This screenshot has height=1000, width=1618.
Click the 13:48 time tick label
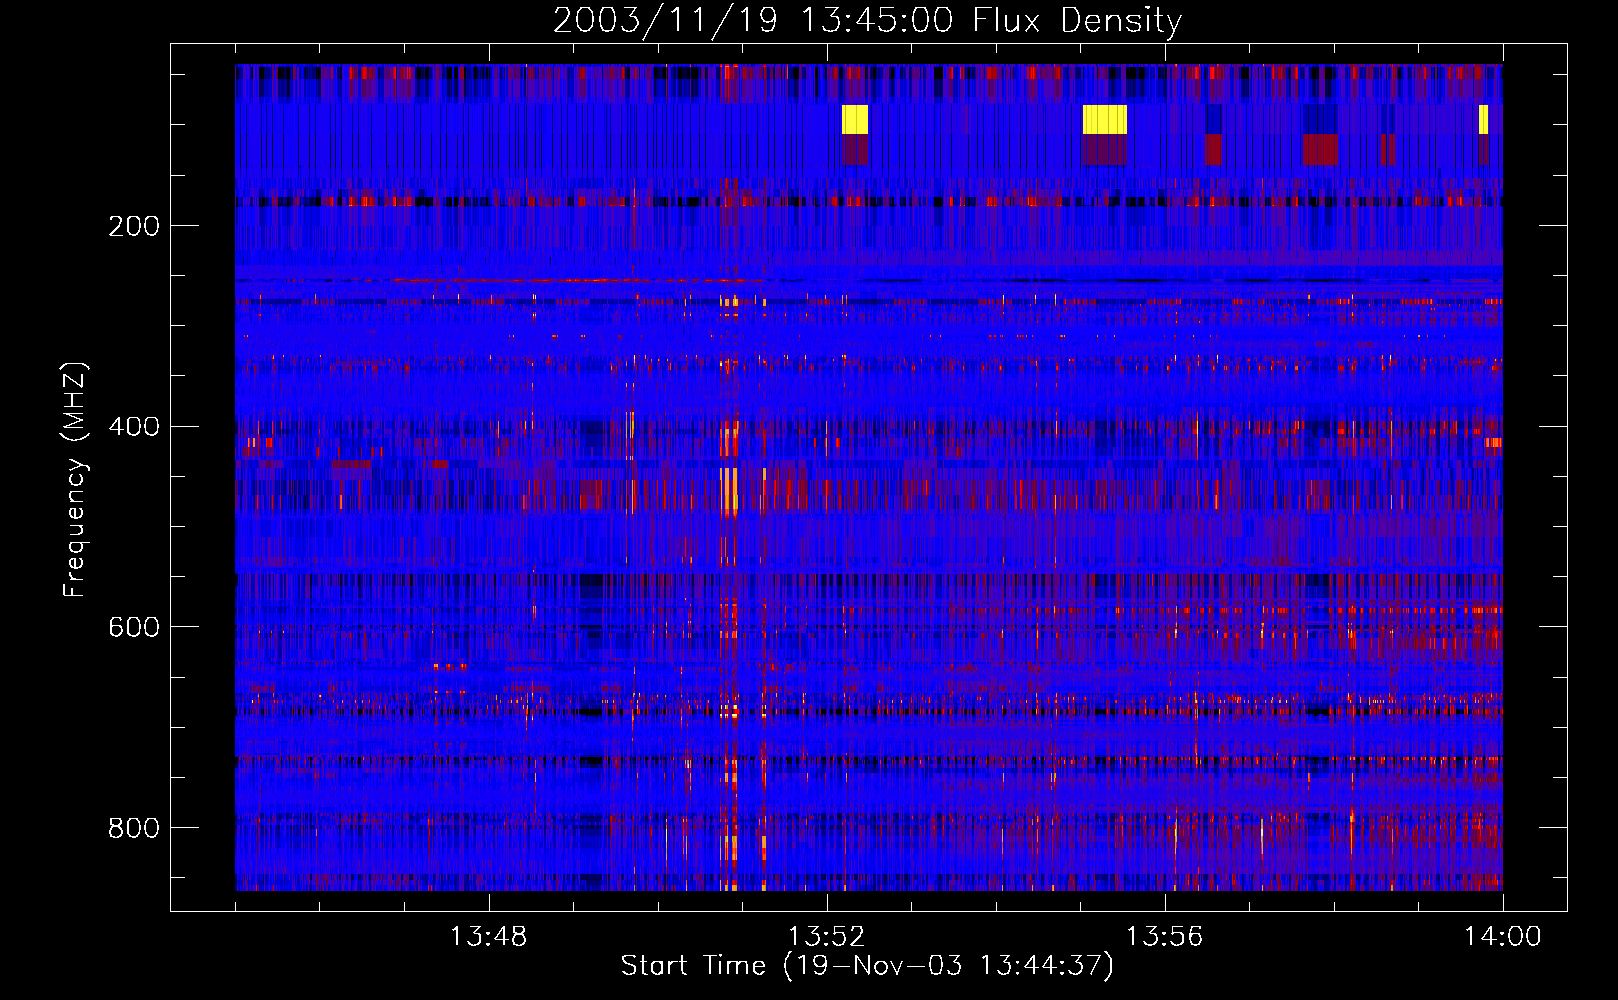click(x=488, y=937)
